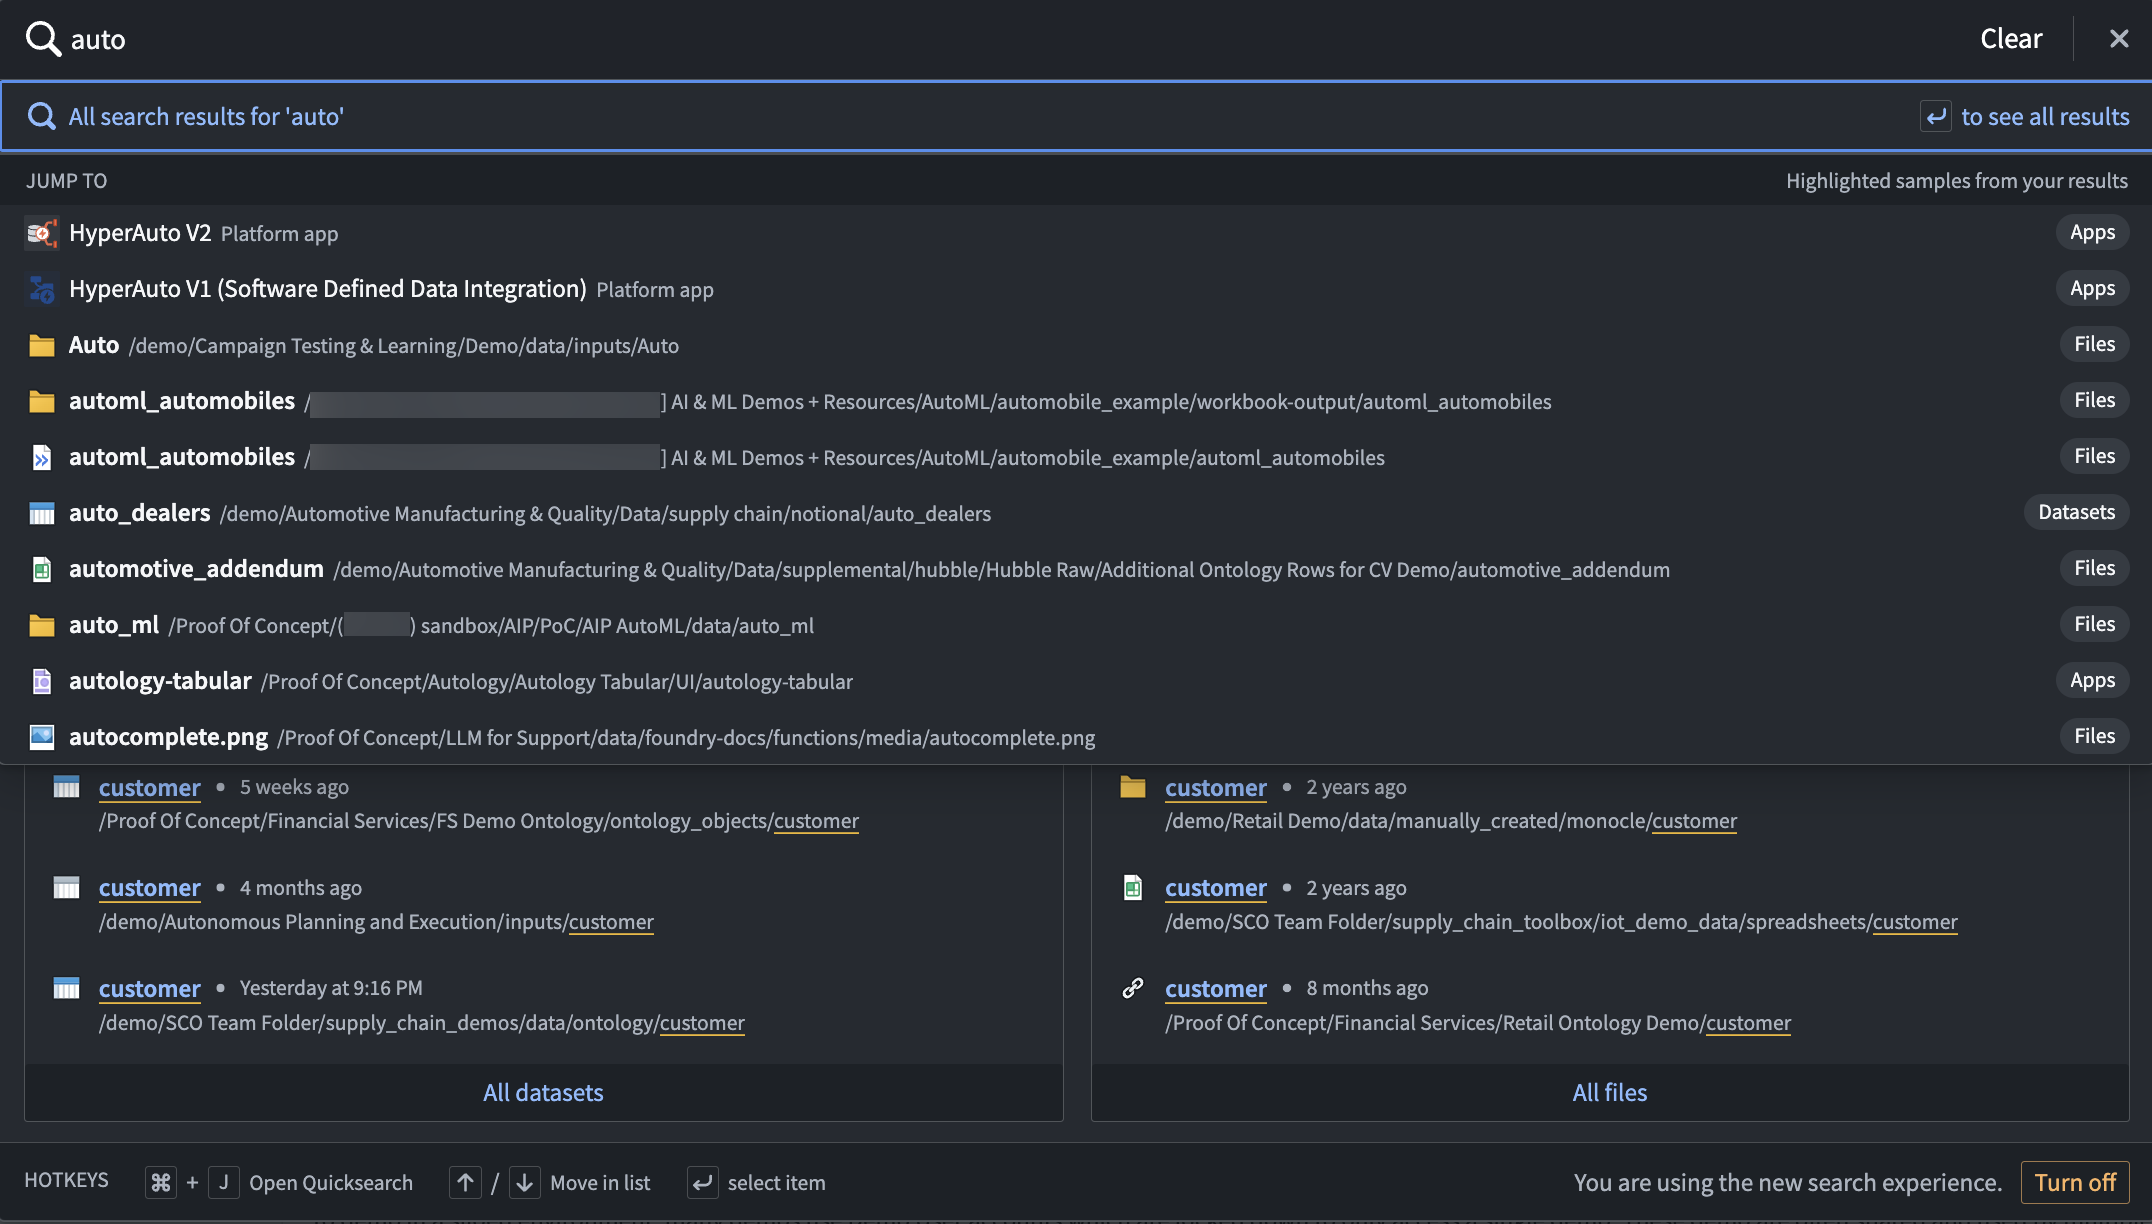Click the code workbook icon for automl_automobiles

tap(41, 457)
